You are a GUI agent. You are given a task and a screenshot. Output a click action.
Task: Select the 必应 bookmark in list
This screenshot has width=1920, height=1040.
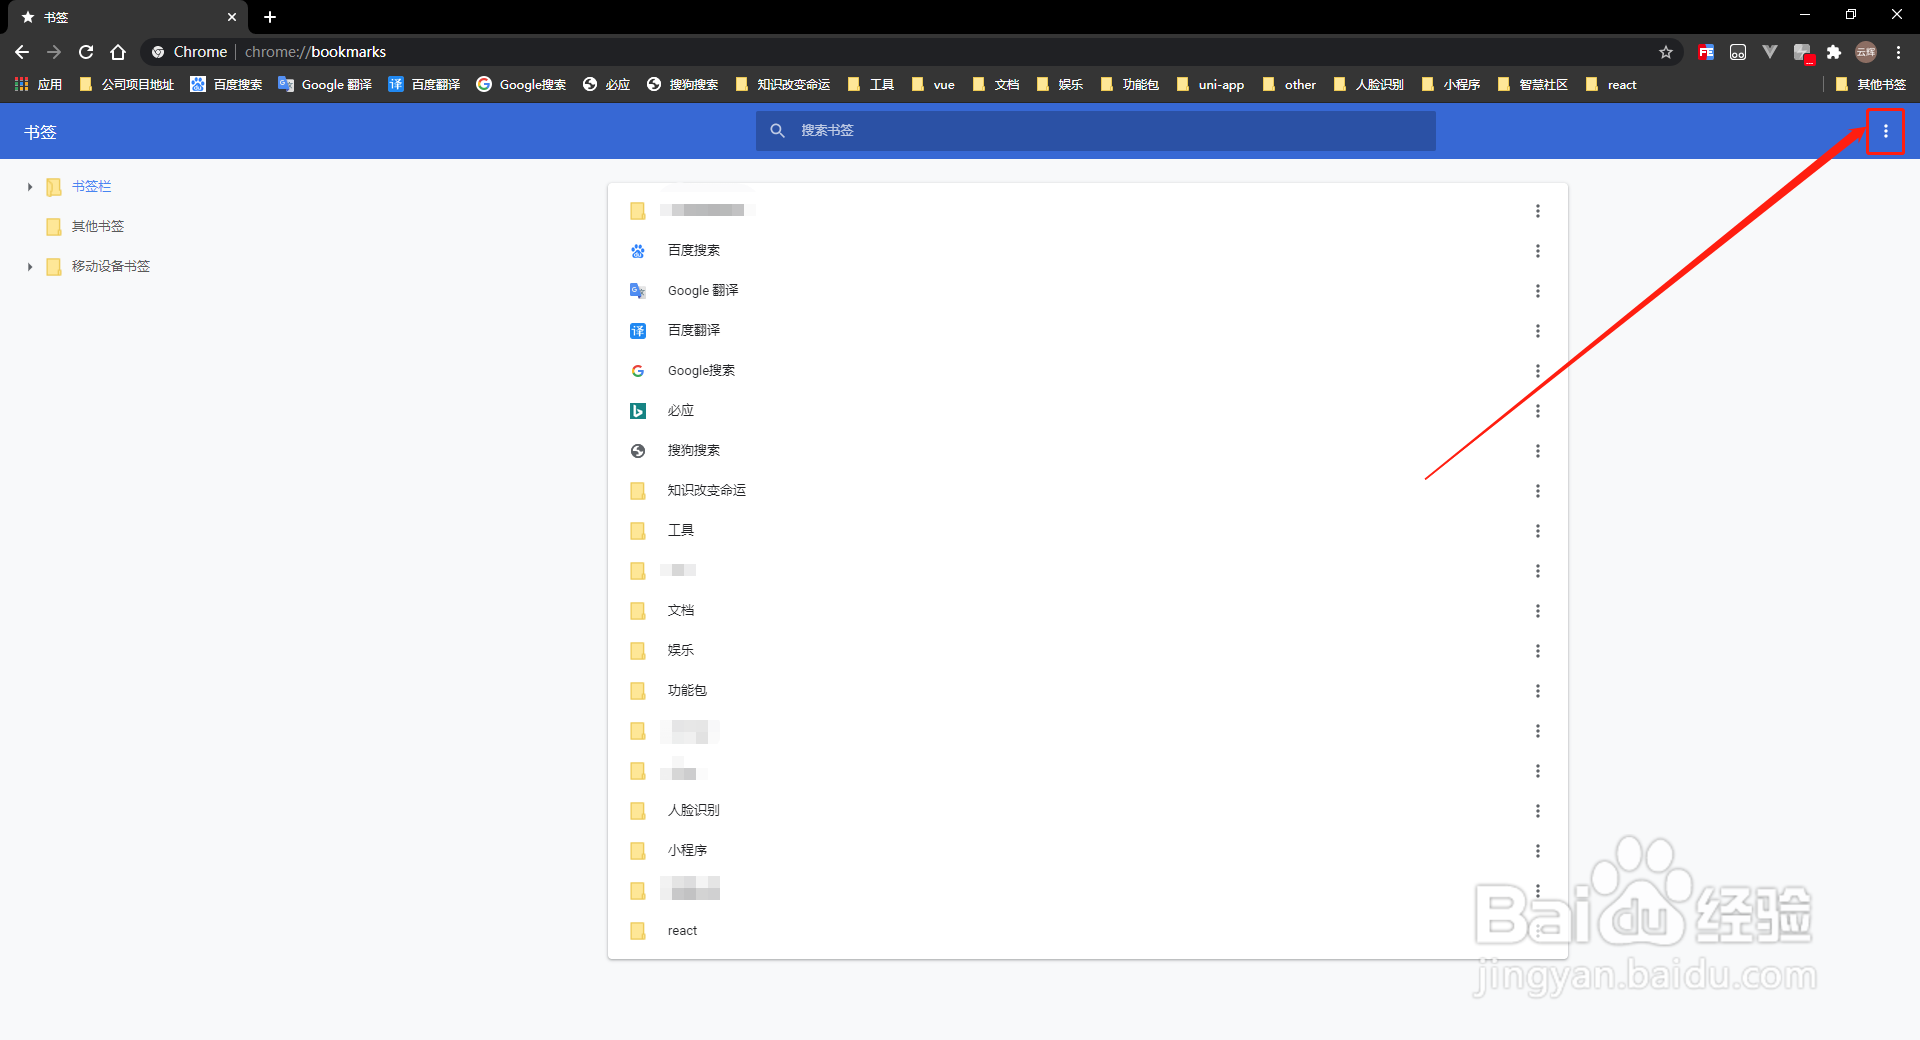(x=1087, y=411)
